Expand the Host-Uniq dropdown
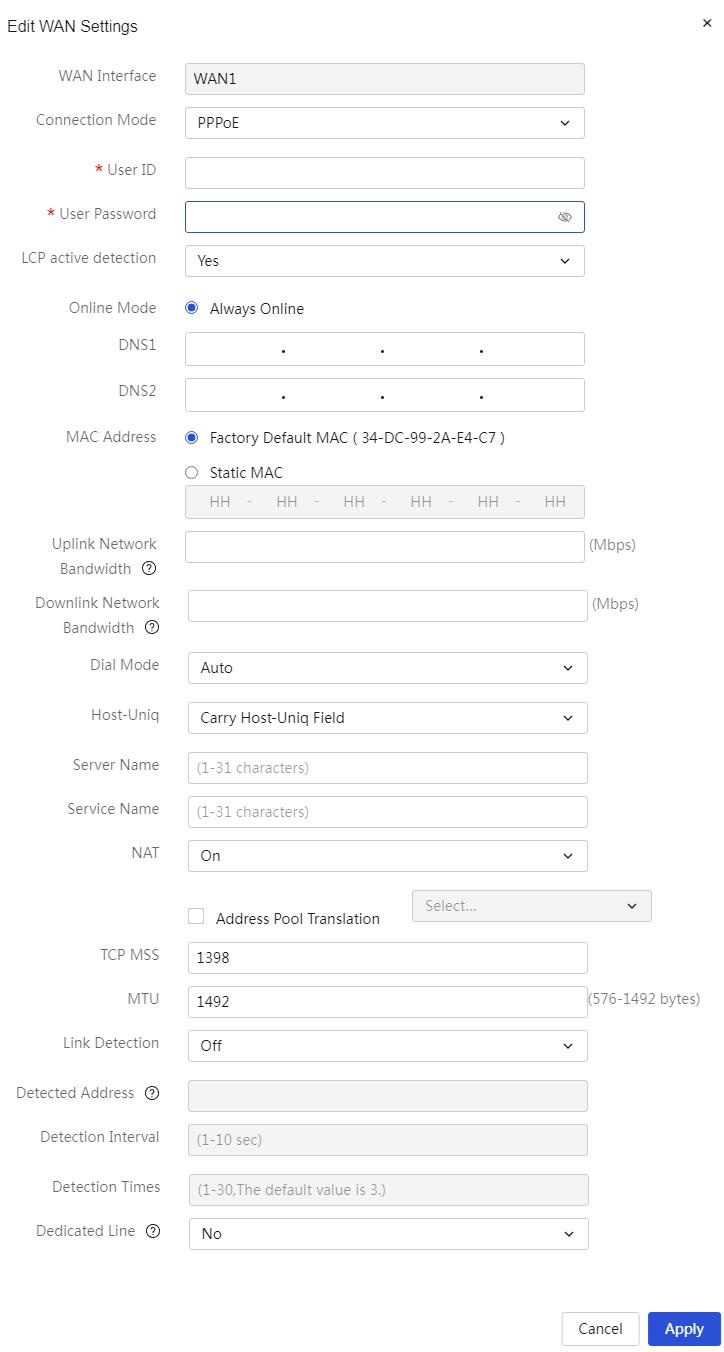724x1352 pixels. tap(388, 718)
